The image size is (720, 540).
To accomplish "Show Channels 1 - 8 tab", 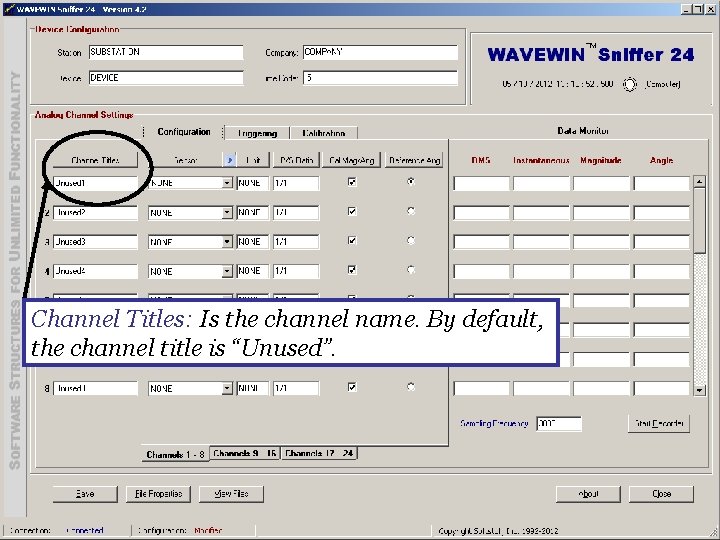I will pyautogui.click(x=175, y=454).
